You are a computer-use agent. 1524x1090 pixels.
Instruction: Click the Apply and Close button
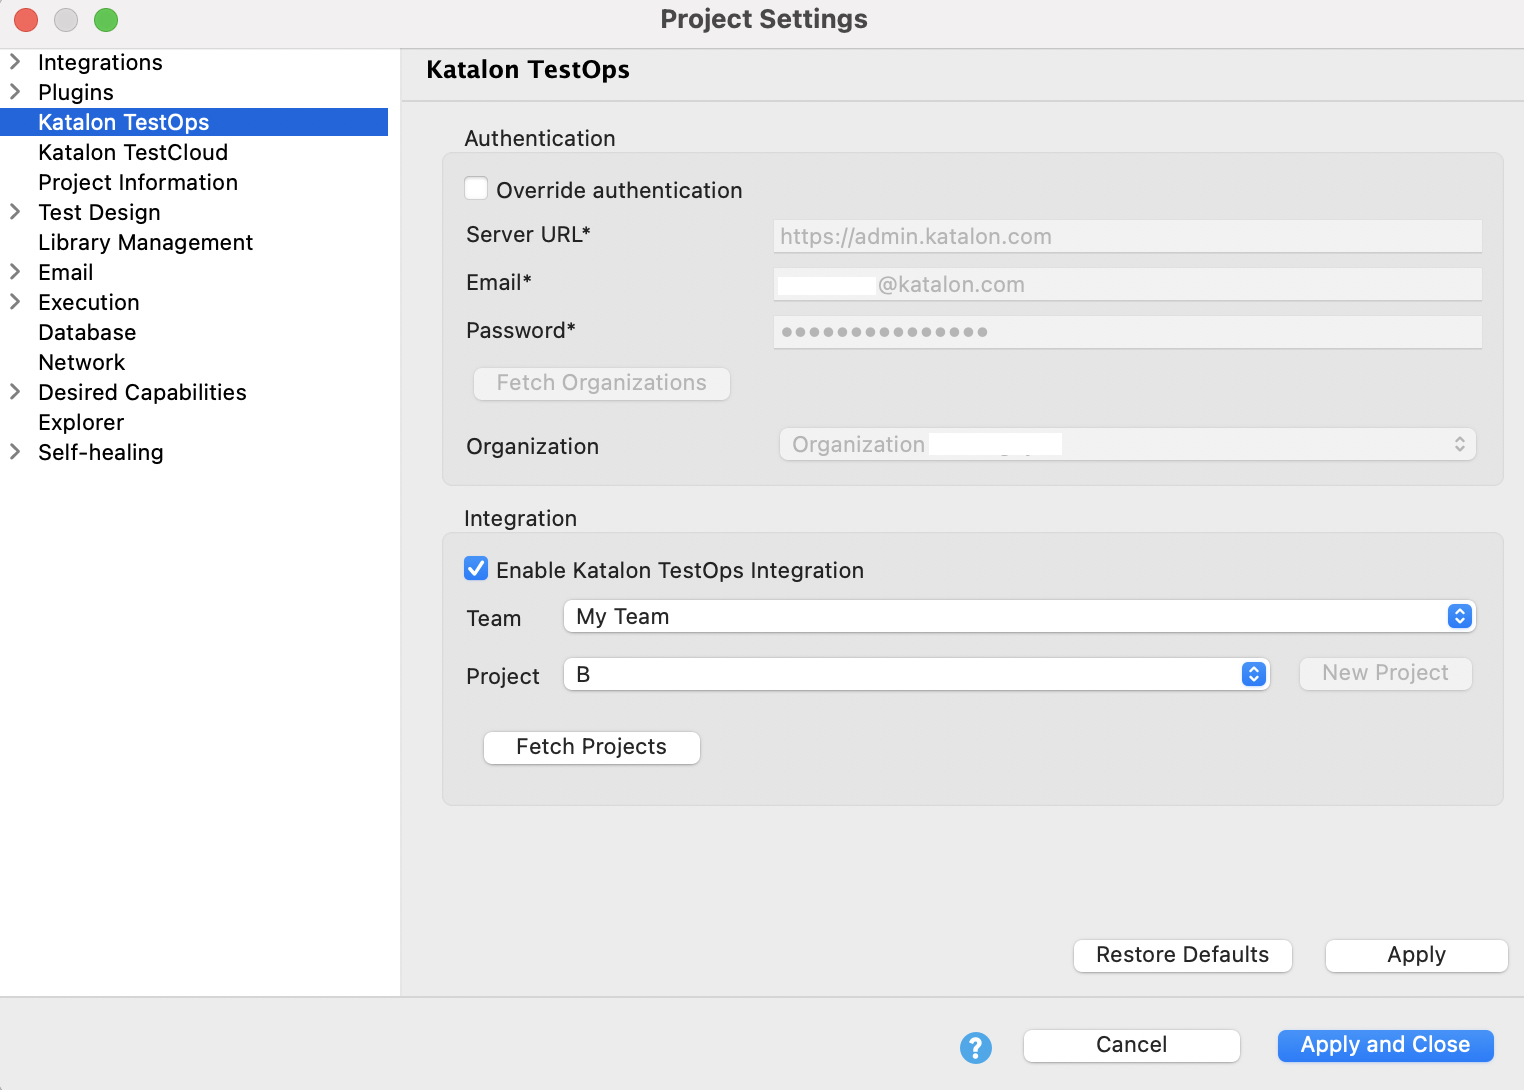1385,1045
